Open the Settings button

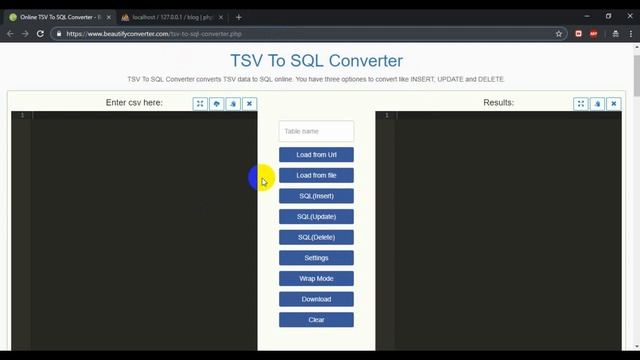(316, 258)
